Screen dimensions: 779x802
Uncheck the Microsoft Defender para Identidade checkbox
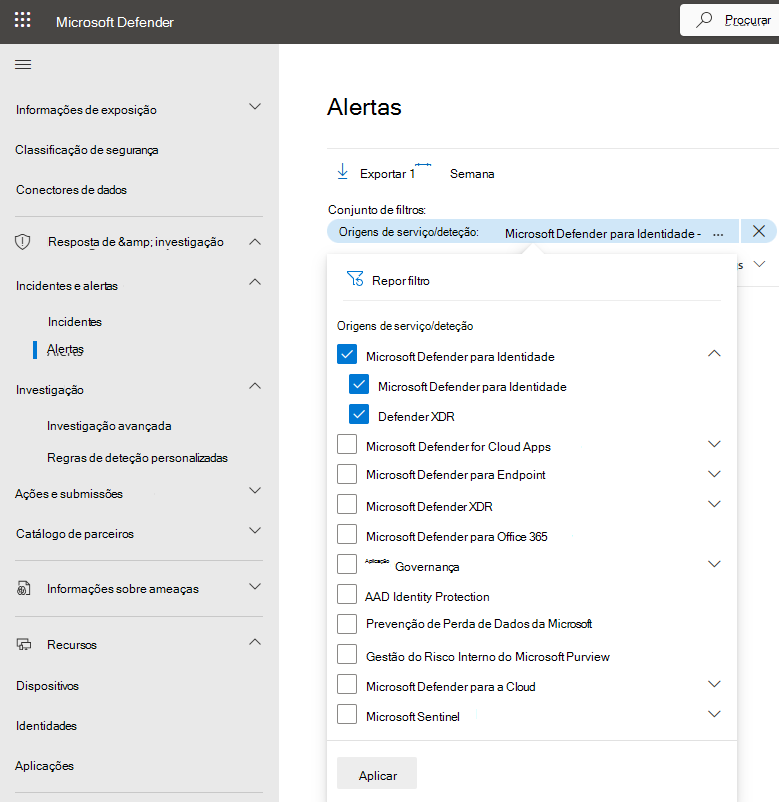pos(345,354)
